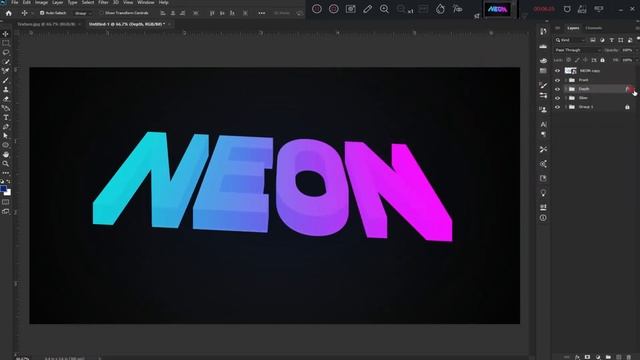Viewport: 640px width, 360px height.
Task: Click the recorder screenshot camera icon
Action: tap(351, 9)
